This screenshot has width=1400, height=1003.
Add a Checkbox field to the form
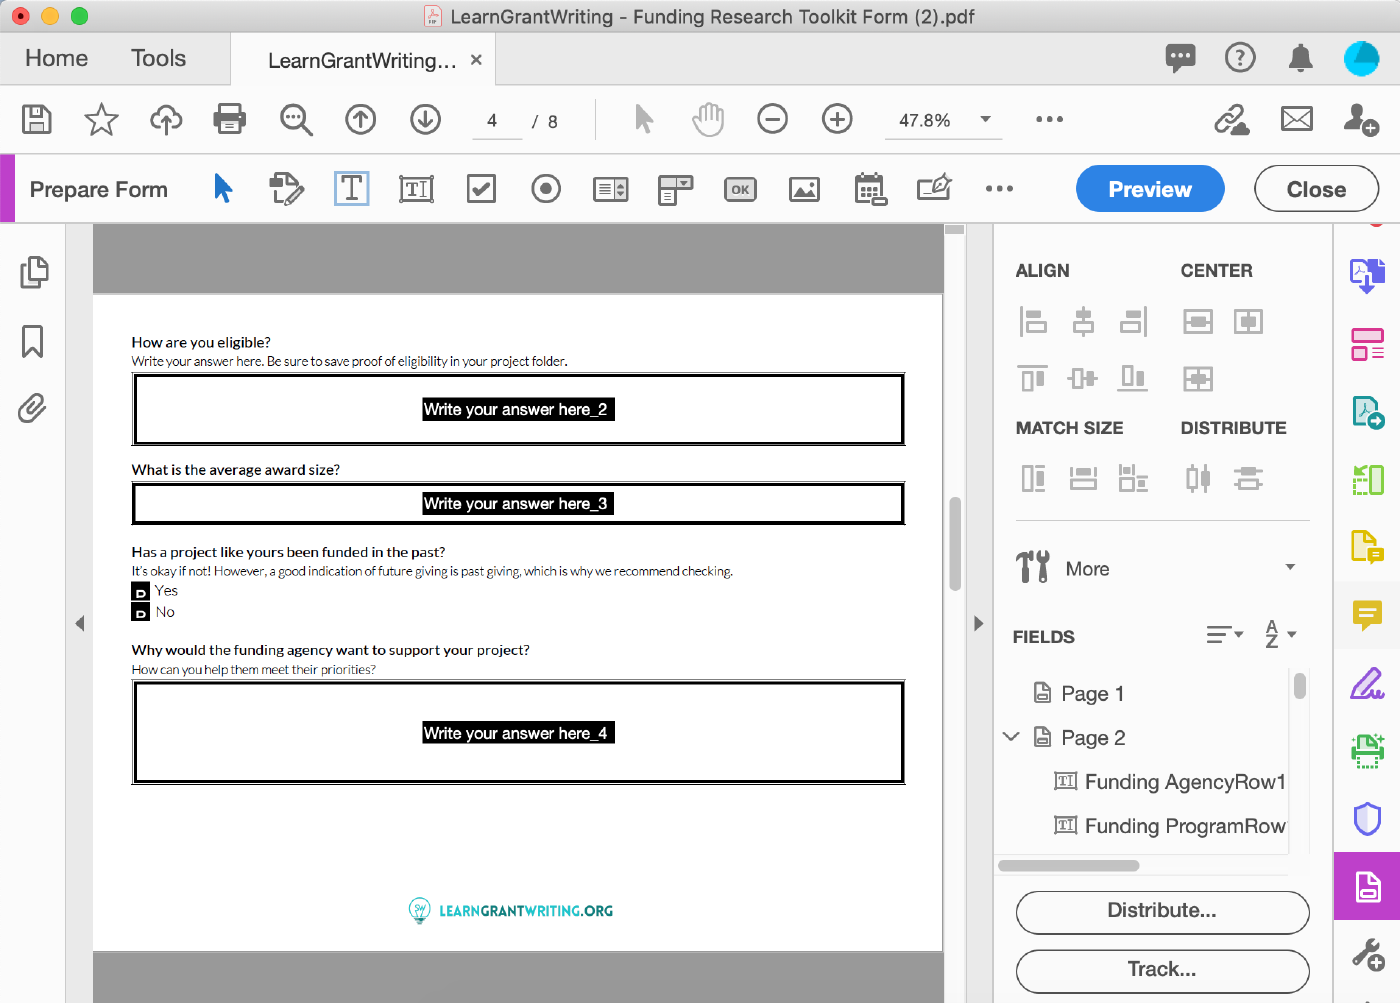[481, 188]
